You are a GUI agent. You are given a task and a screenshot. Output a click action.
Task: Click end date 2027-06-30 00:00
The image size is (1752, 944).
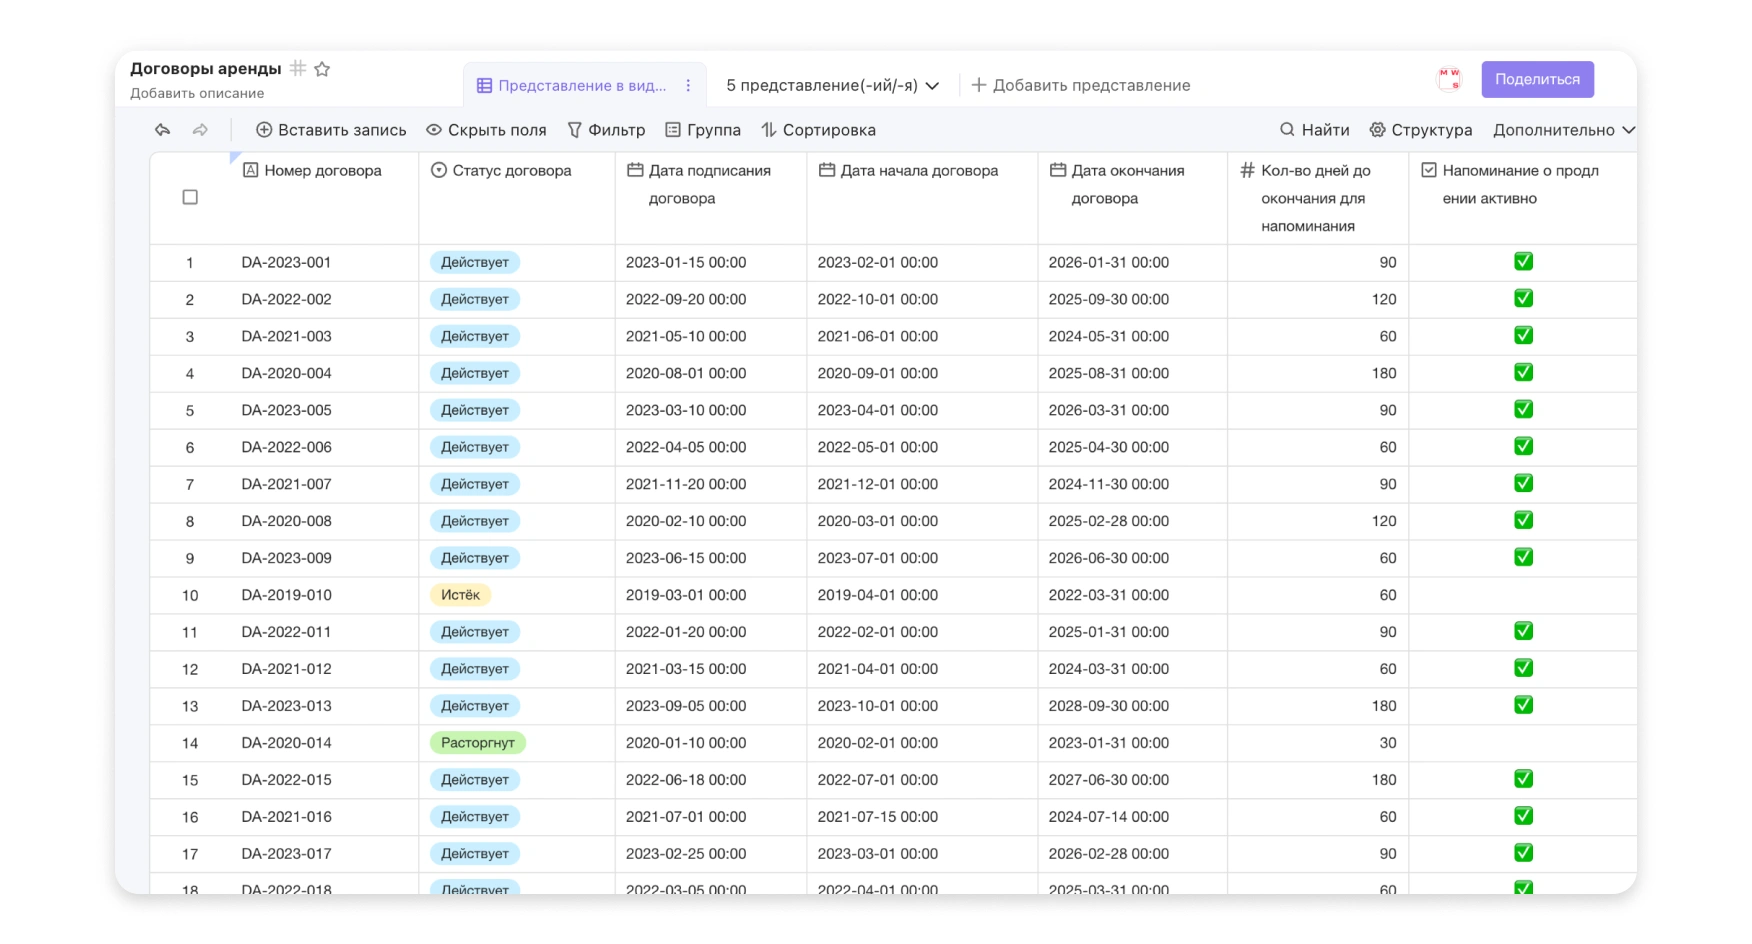(x=1108, y=780)
